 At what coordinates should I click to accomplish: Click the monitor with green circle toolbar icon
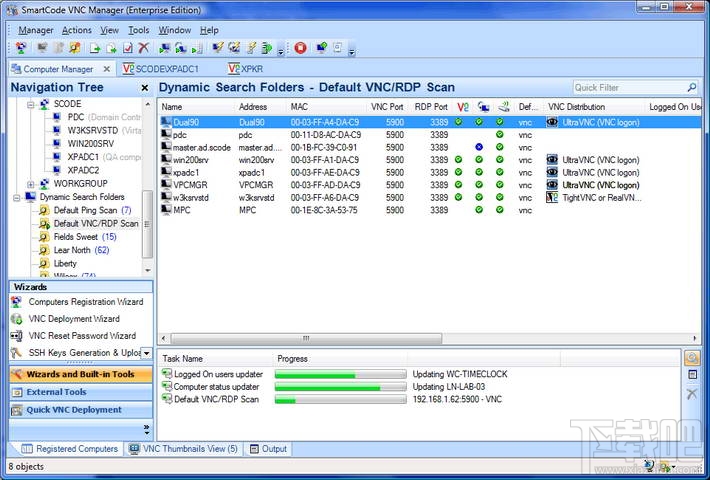pyautogui.click(x=321, y=48)
